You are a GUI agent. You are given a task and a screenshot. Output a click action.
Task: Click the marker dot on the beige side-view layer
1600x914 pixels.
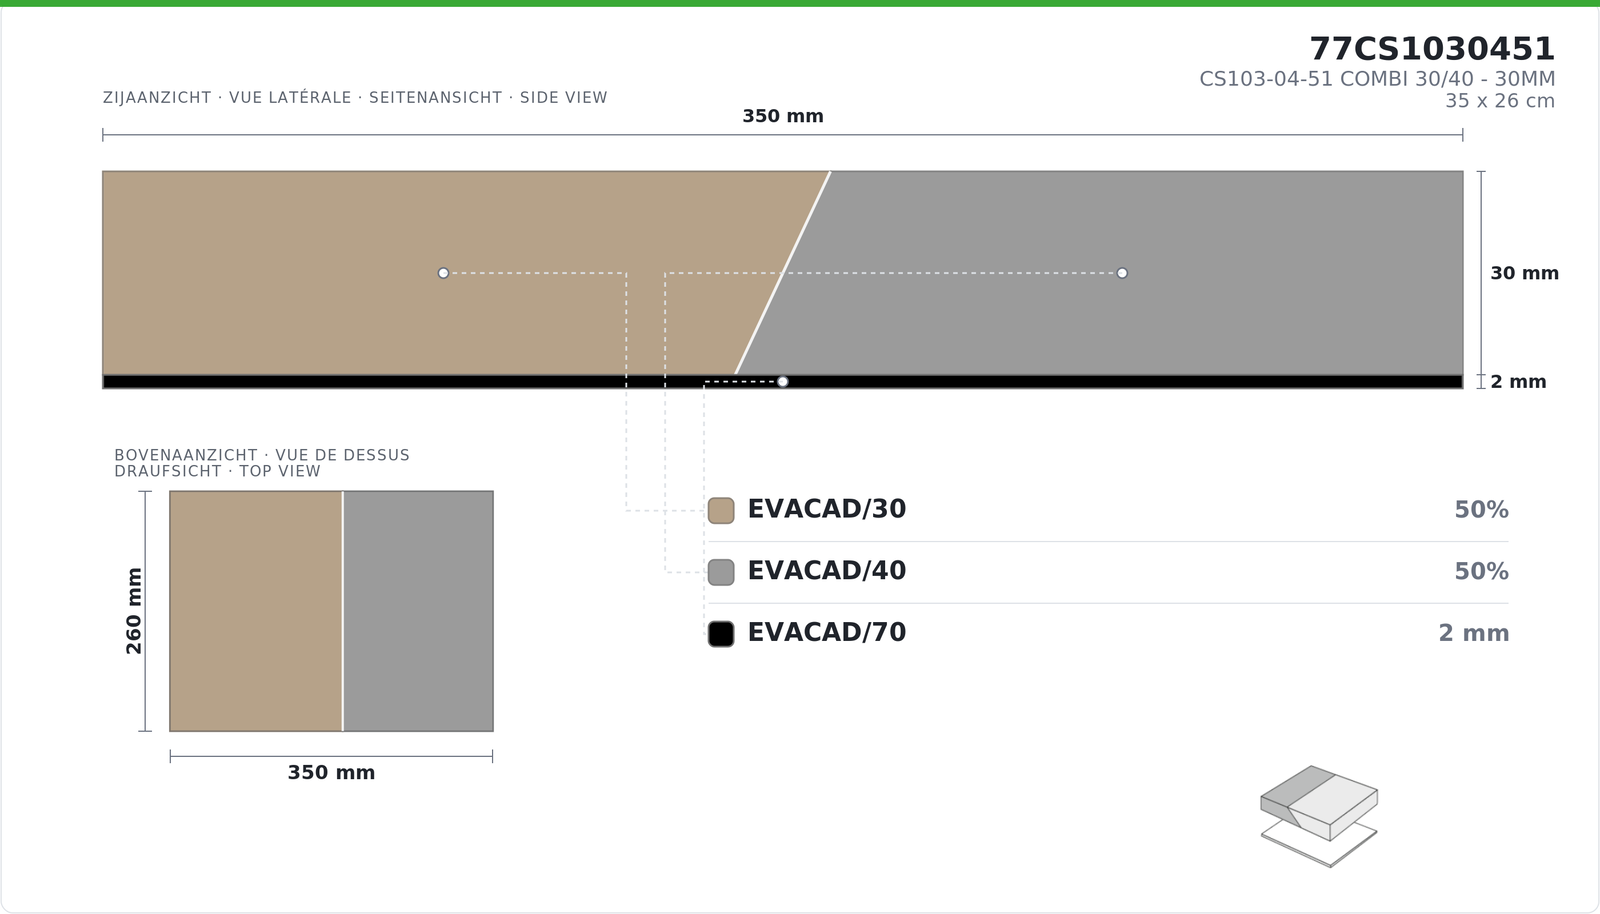click(443, 273)
